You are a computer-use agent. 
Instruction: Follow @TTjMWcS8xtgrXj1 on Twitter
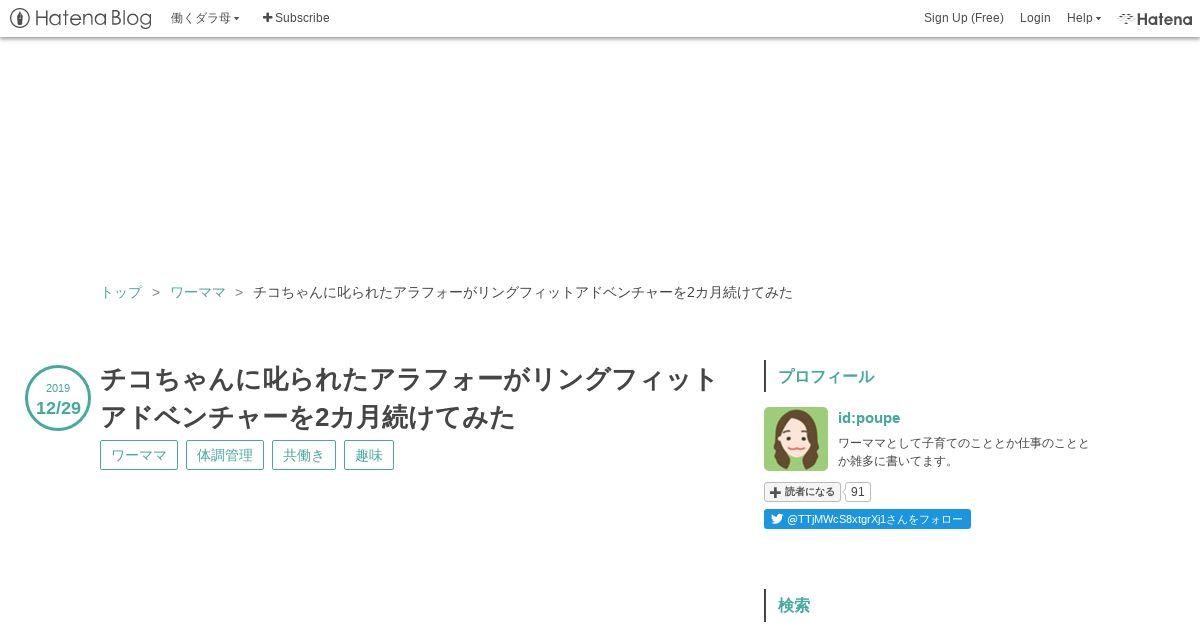[x=867, y=519]
